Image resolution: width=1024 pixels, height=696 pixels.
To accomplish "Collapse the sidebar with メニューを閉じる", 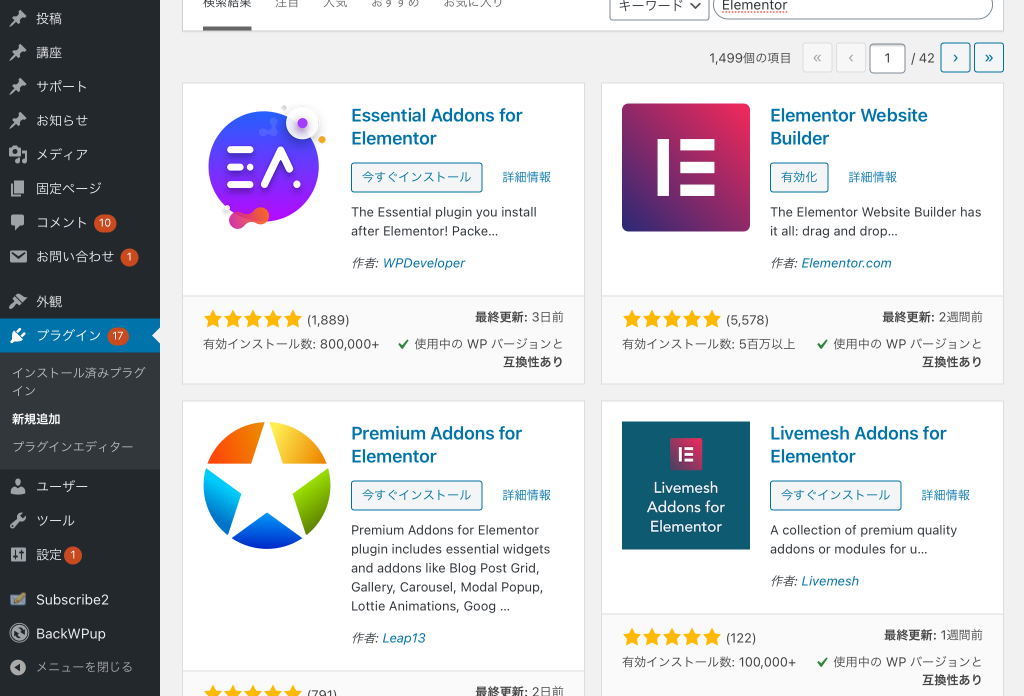I will click(x=84, y=667).
